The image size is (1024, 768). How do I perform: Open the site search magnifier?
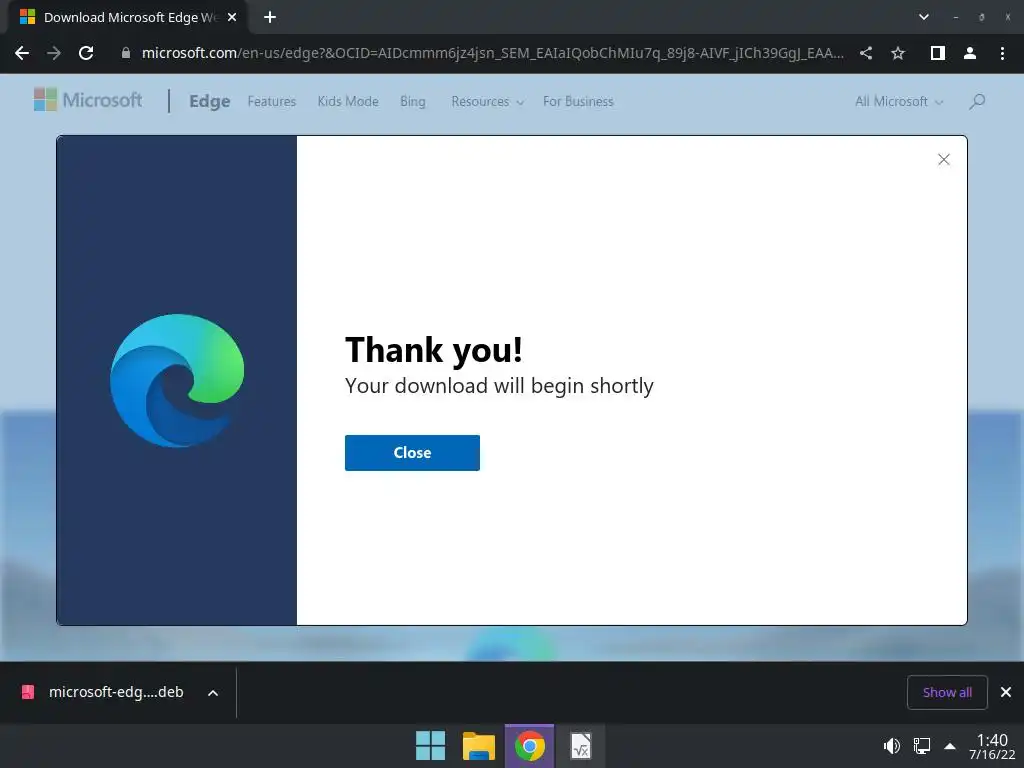coord(977,101)
